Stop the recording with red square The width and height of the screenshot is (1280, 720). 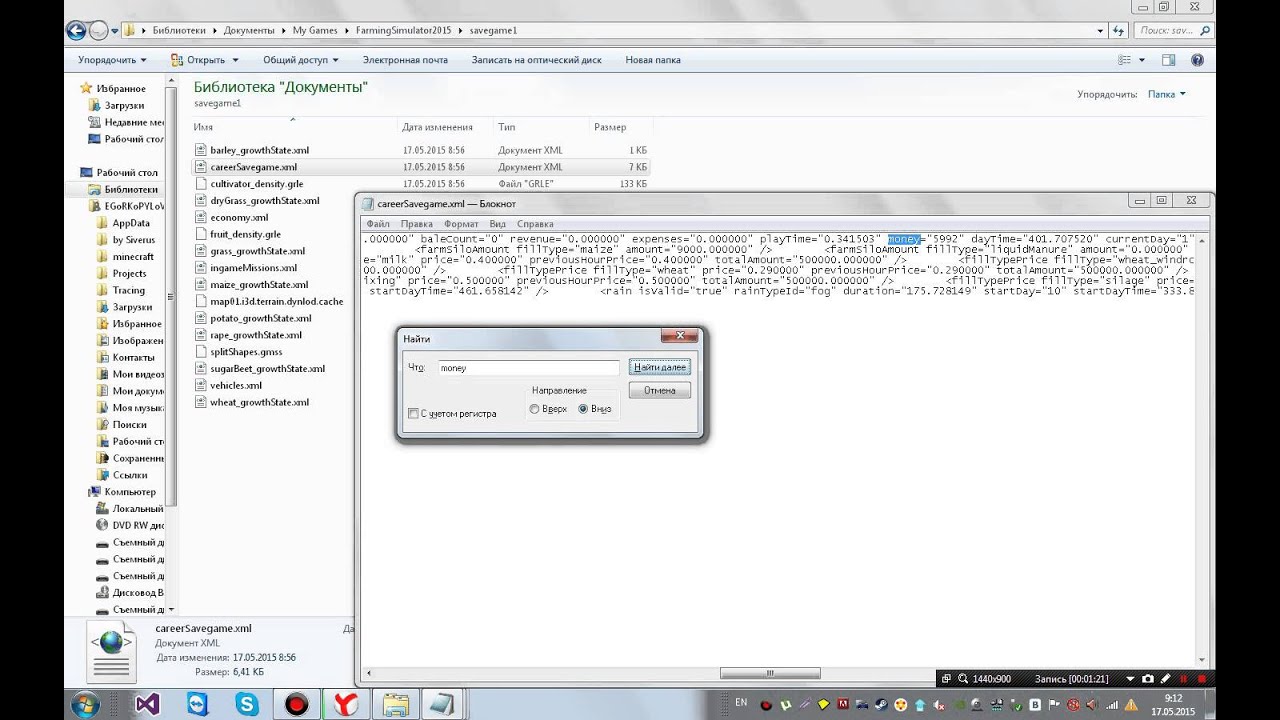pyautogui.click(x=1202, y=679)
